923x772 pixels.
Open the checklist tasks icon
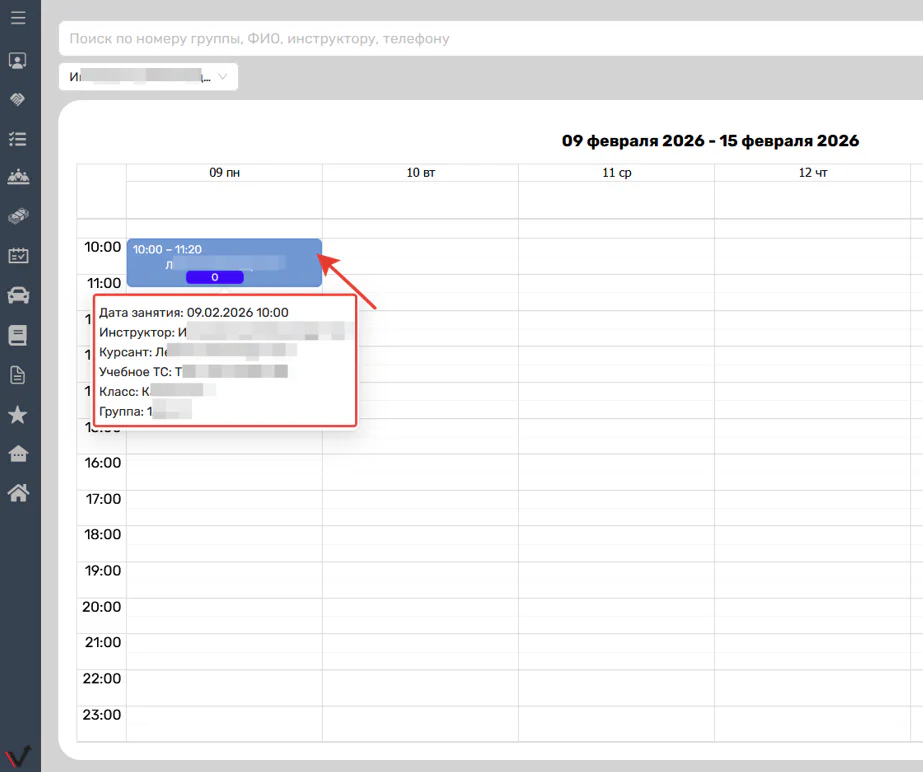click(x=18, y=139)
